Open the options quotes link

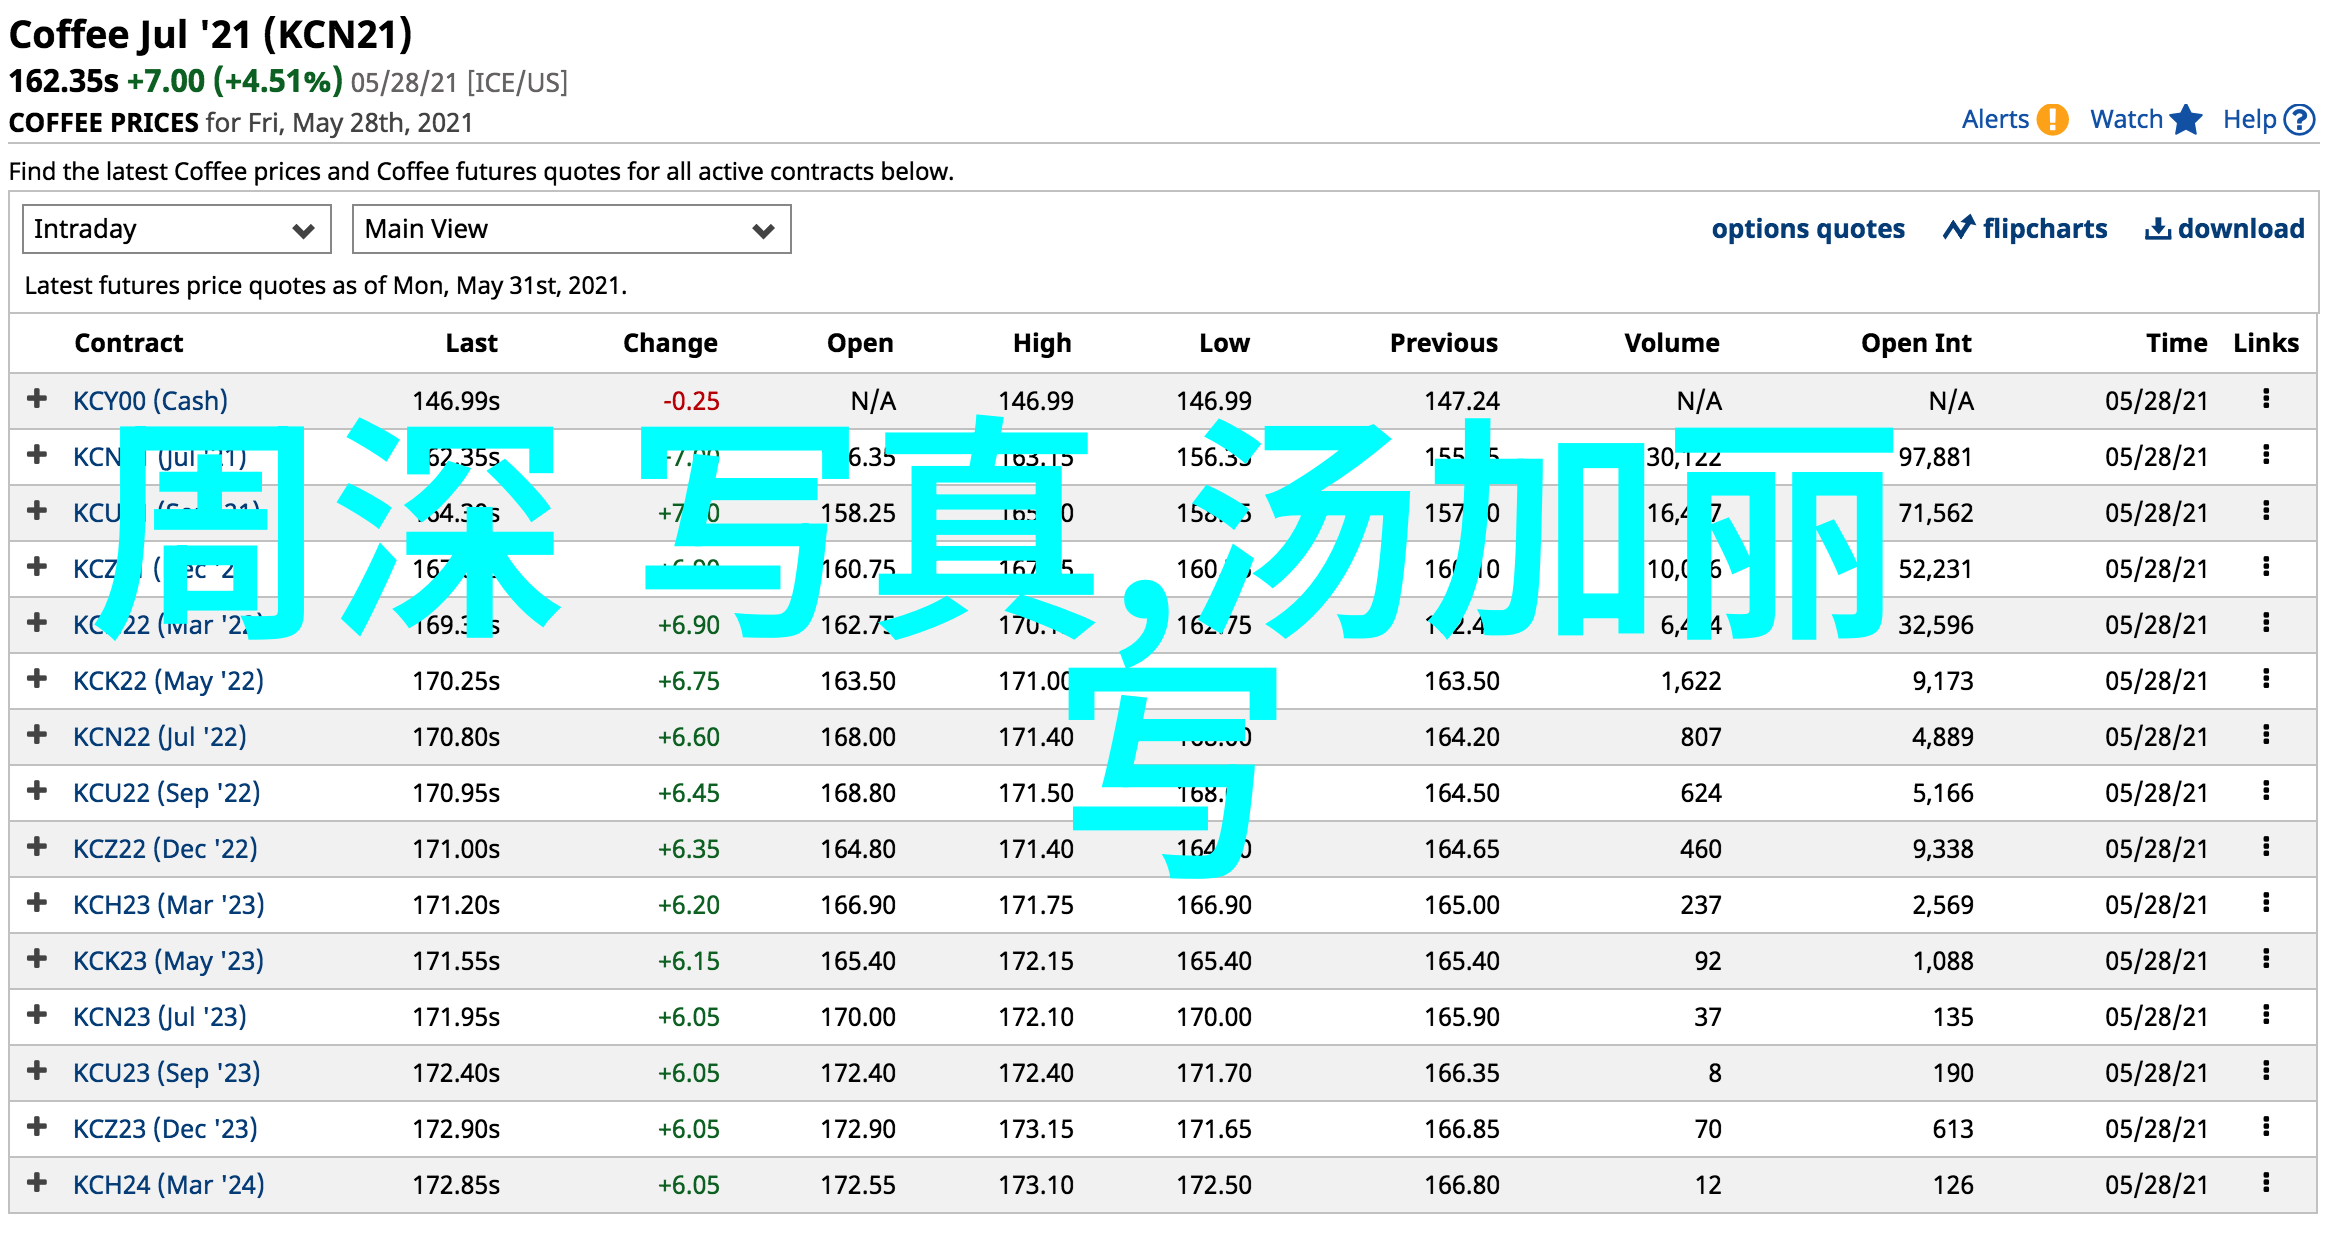(1808, 229)
